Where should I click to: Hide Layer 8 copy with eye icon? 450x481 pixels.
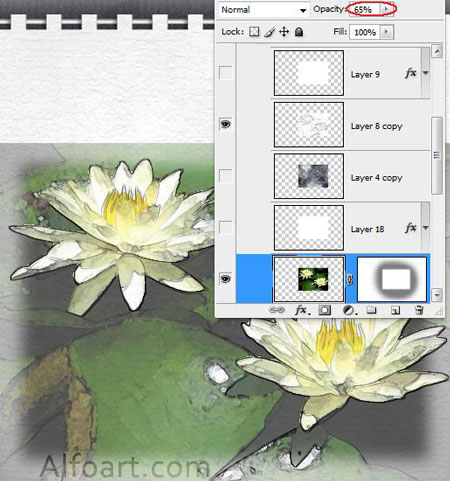pos(226,124)
